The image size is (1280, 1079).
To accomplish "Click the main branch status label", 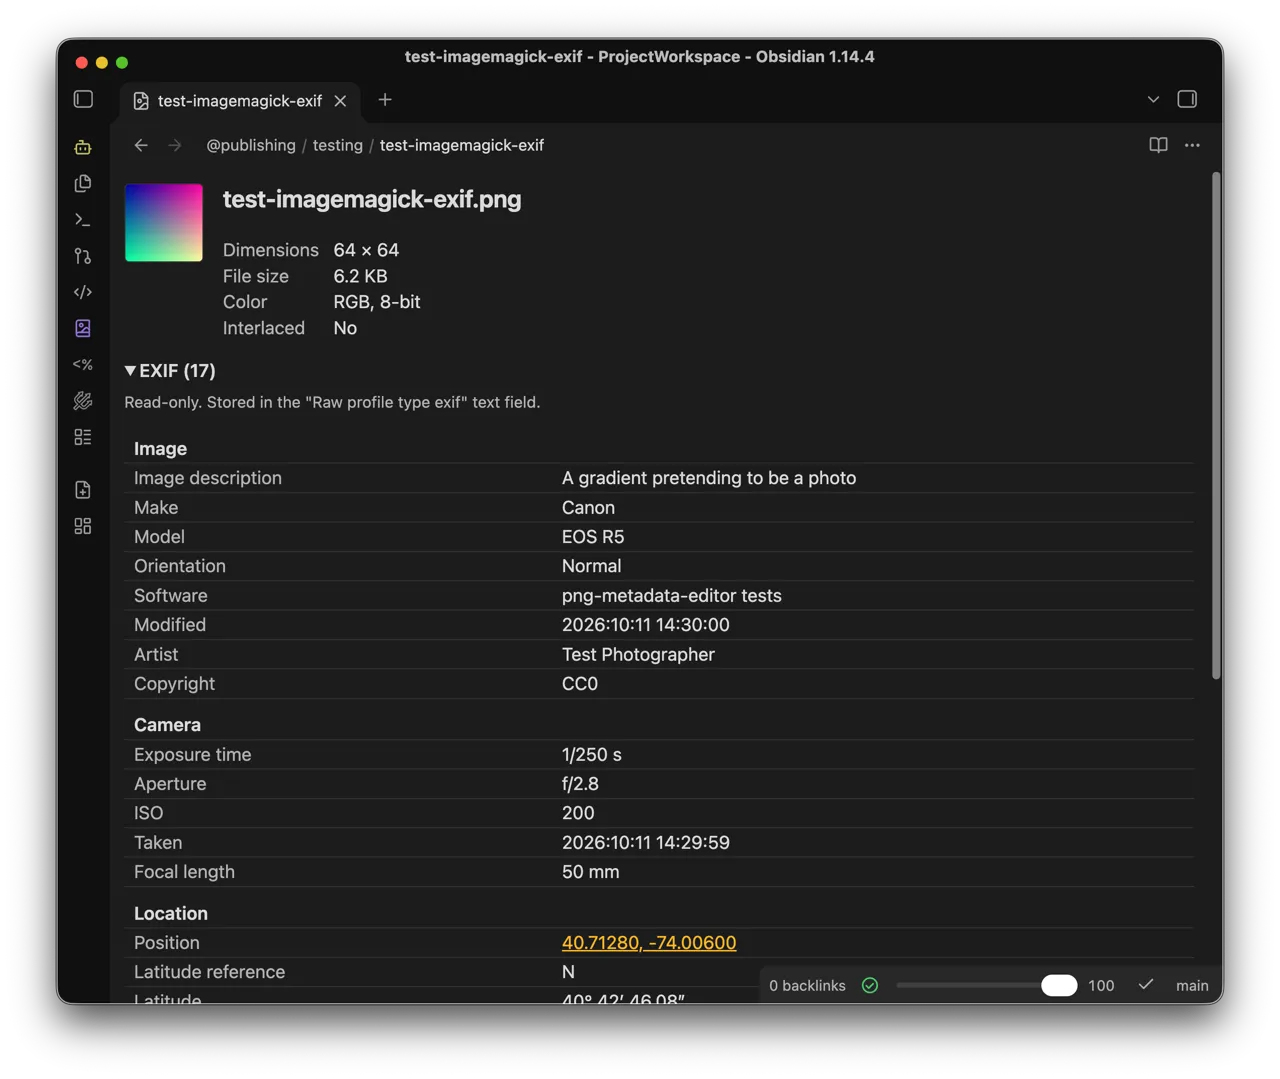I will tap(1192, 985).
